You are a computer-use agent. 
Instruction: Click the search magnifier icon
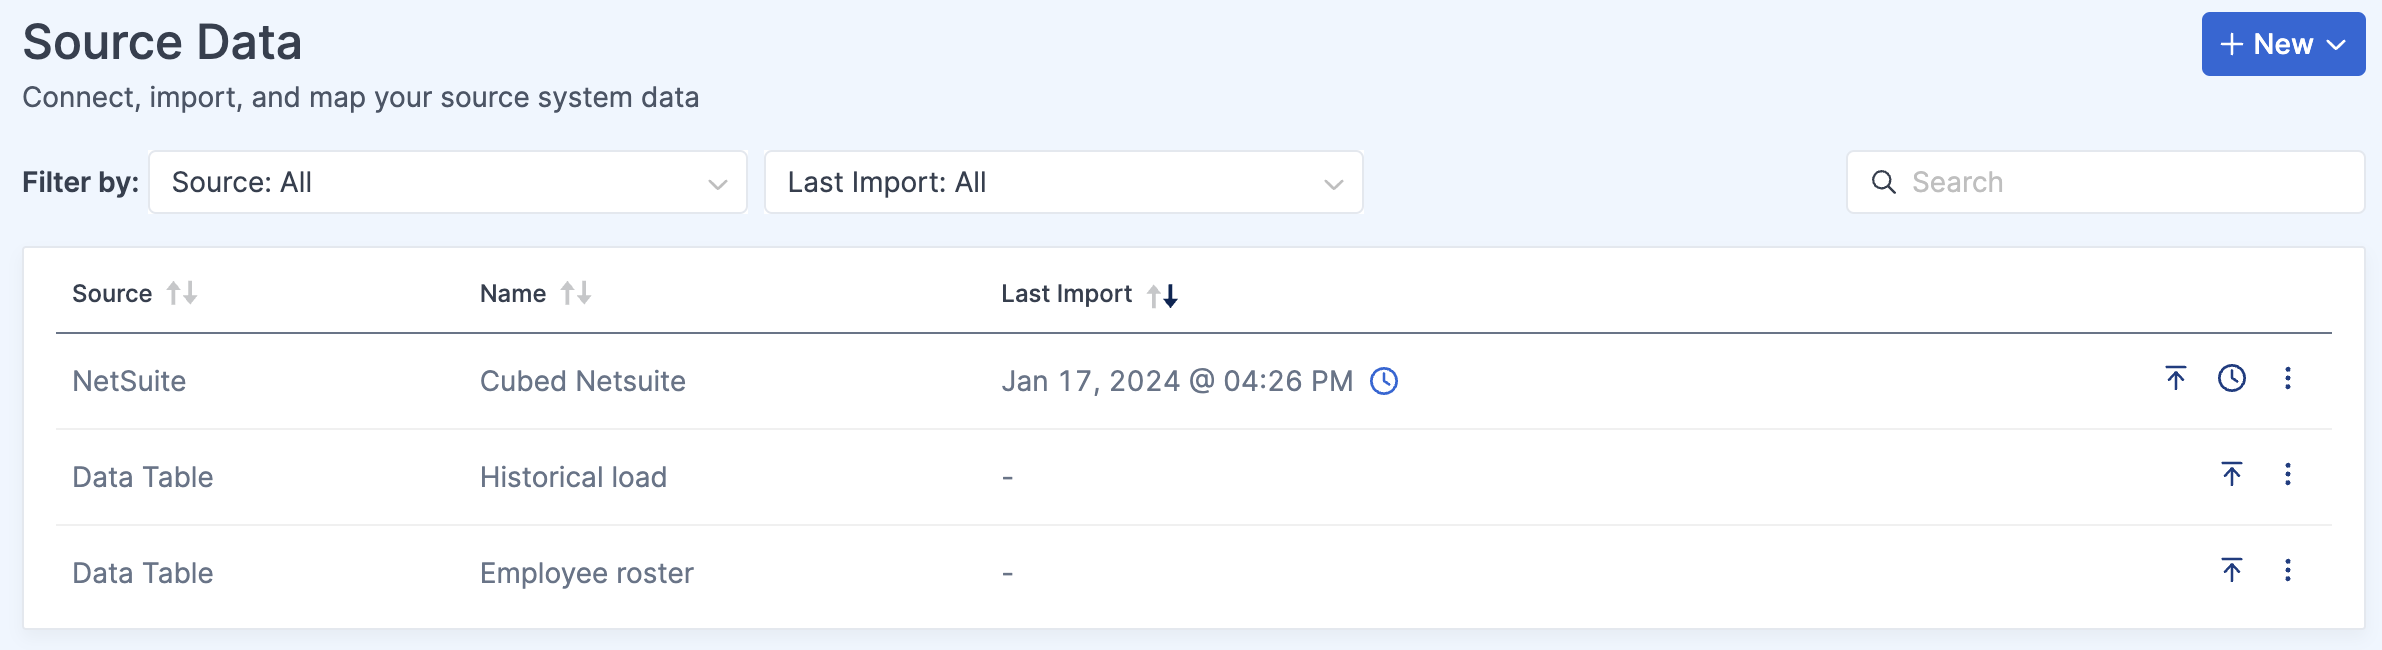tap(1884, 183)
